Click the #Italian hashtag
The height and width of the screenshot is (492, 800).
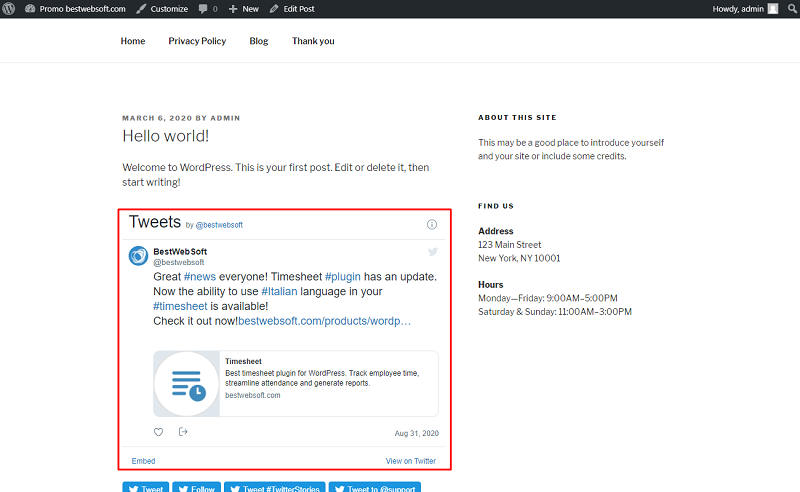click(x=279, y=291)
